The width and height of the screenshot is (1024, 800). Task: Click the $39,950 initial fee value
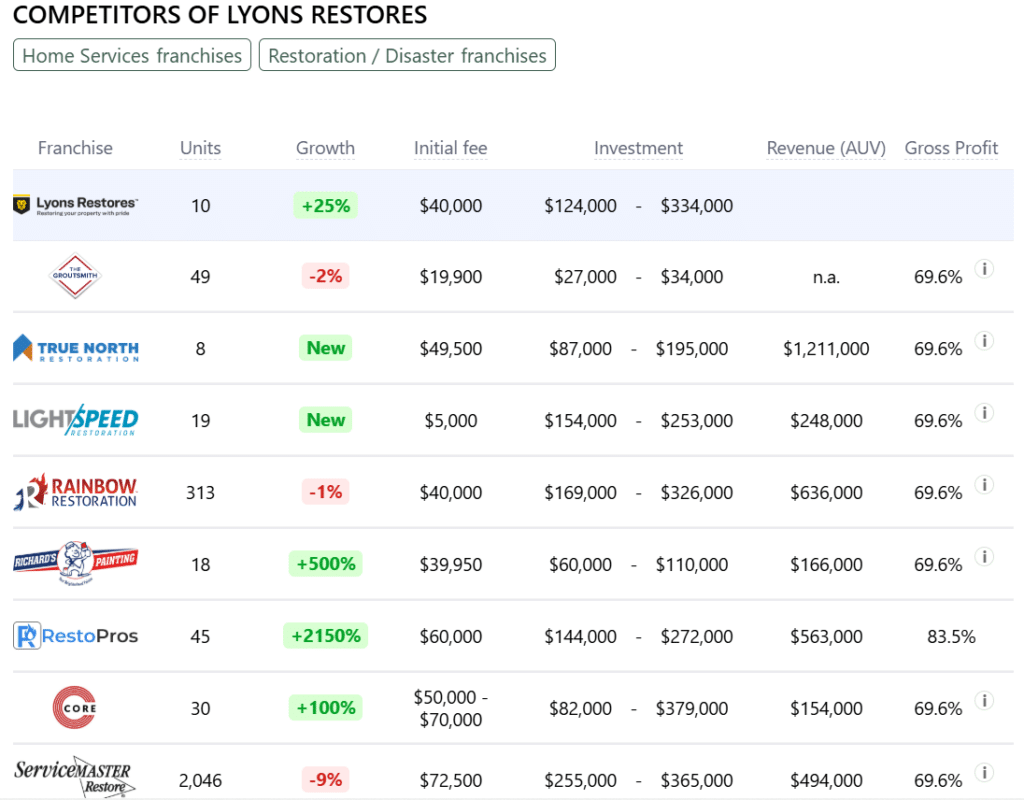pos(451,564)
